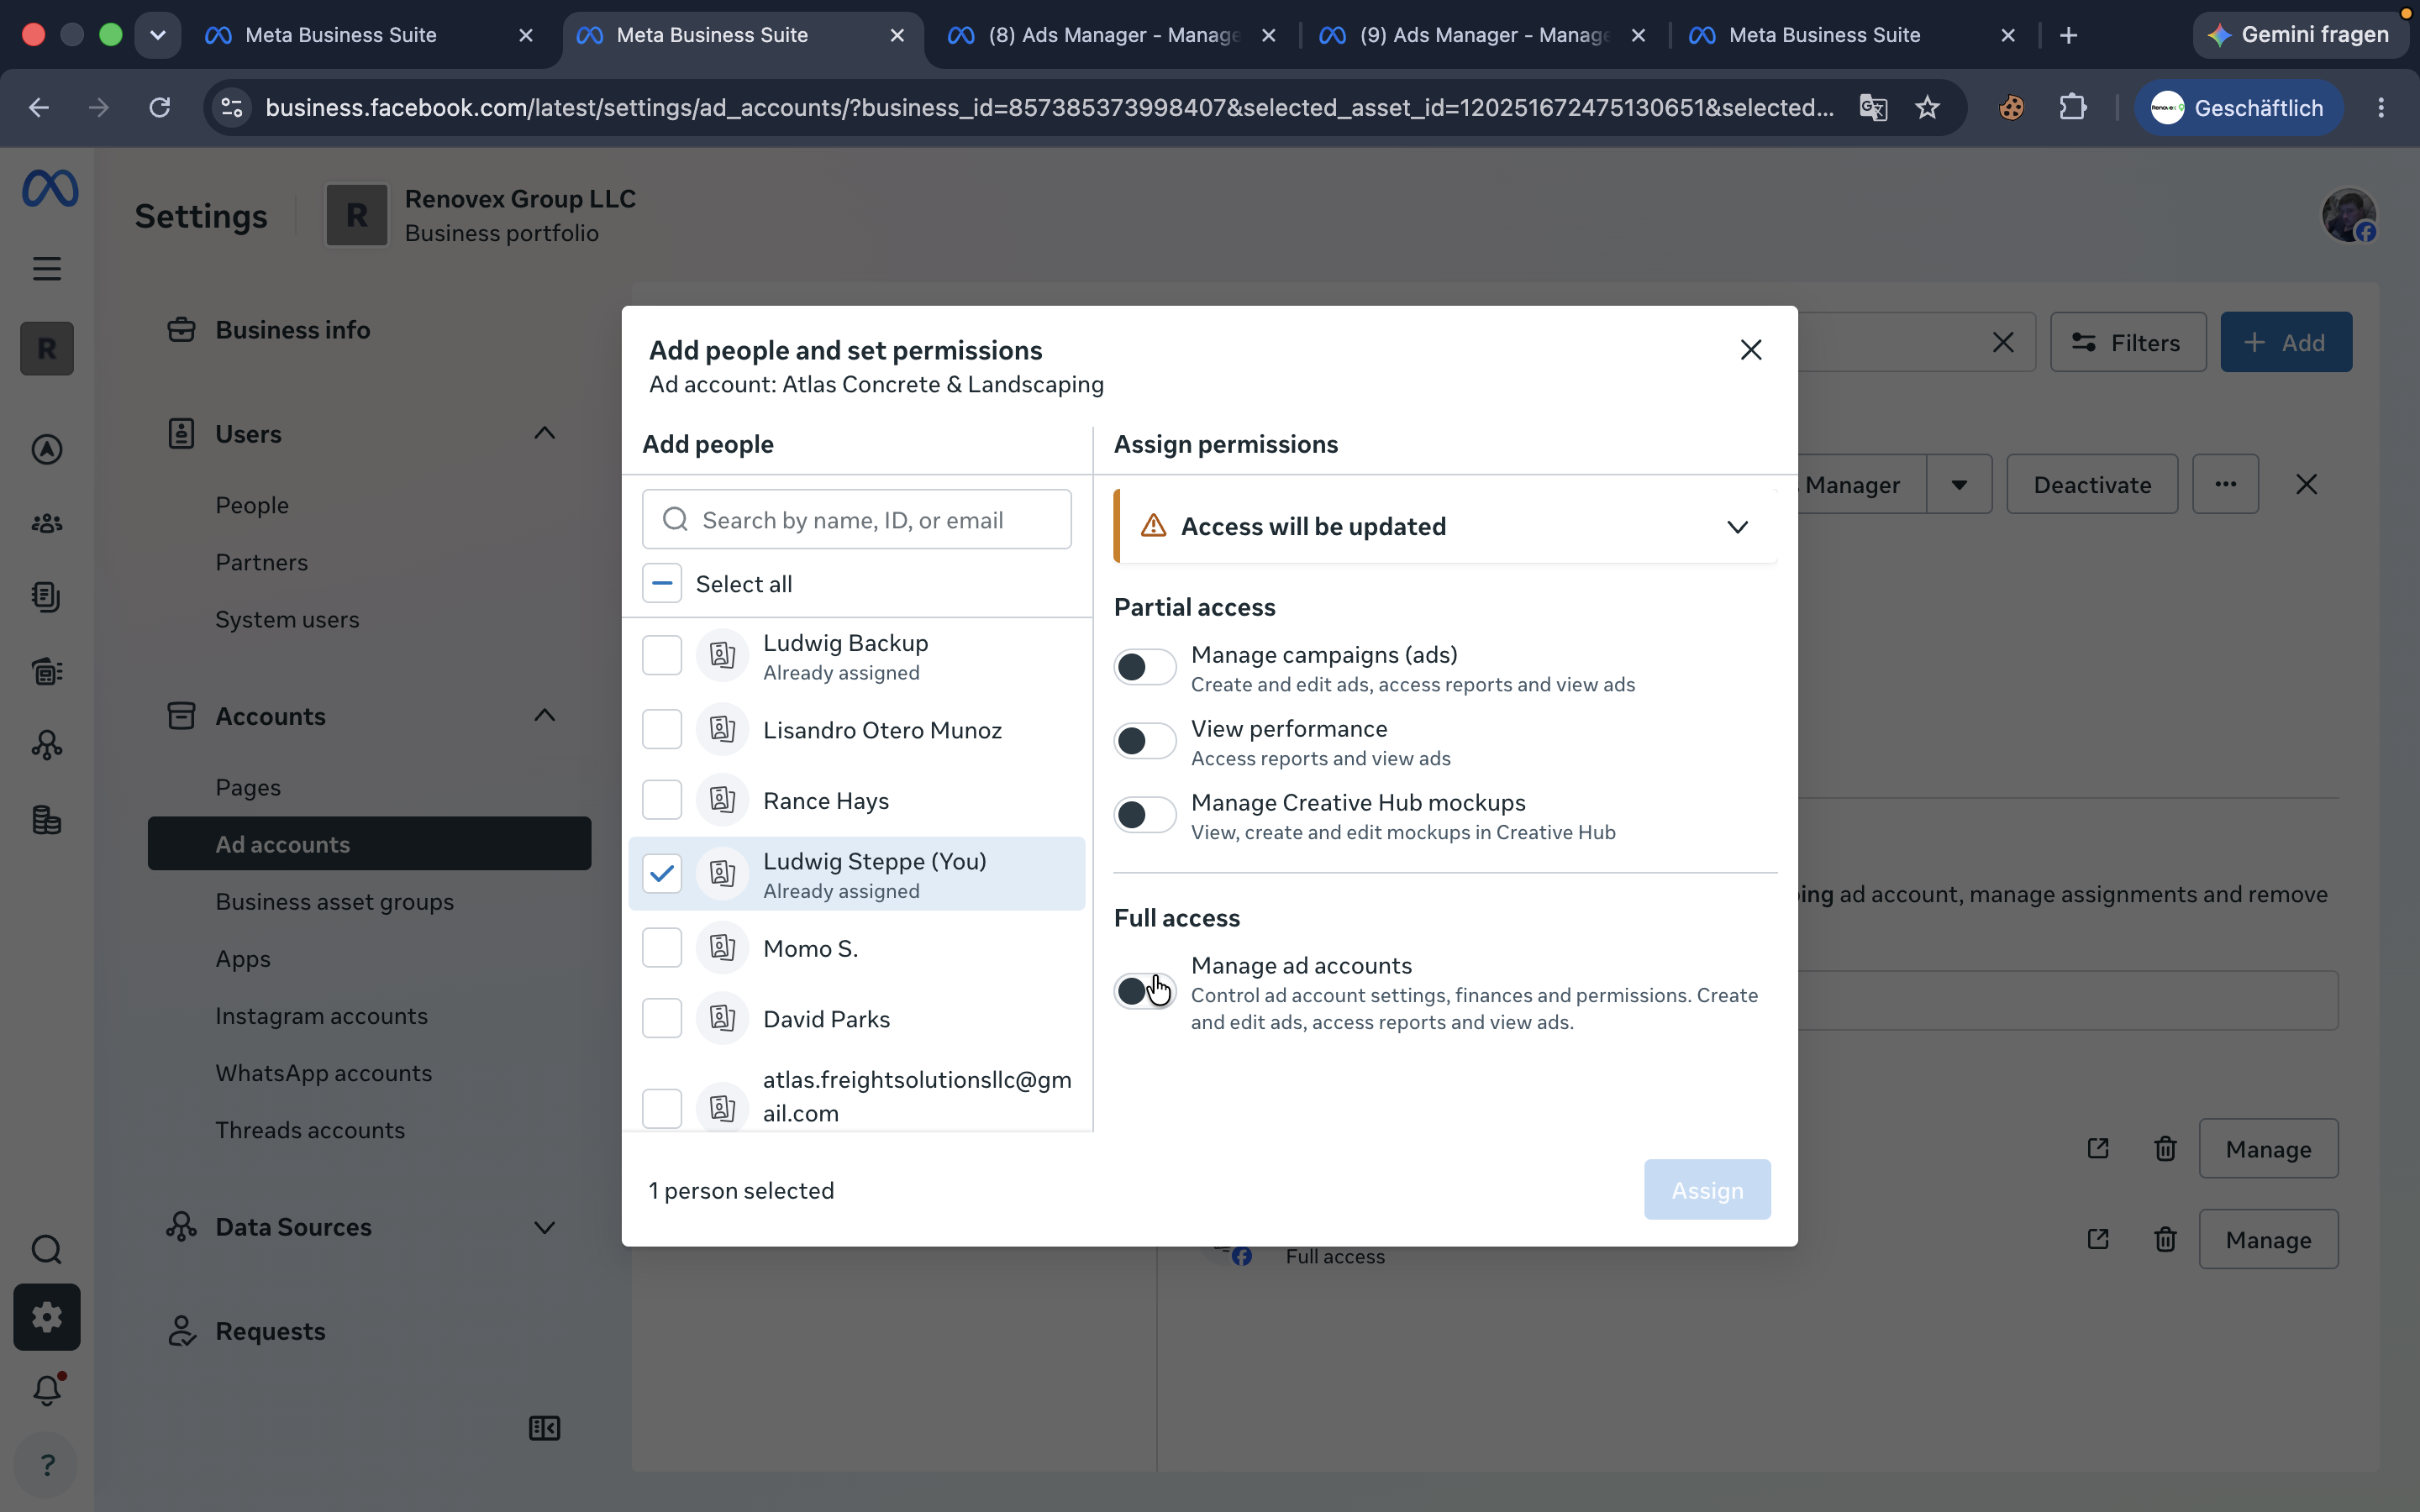
Task: Click the Help question mark icon
Action: 47,1465
